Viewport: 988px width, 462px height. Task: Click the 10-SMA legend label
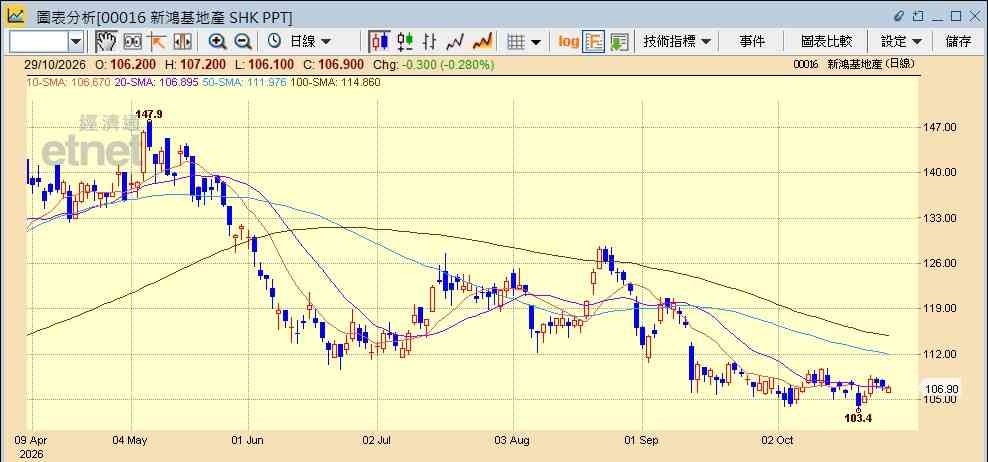tap(69, 82)
